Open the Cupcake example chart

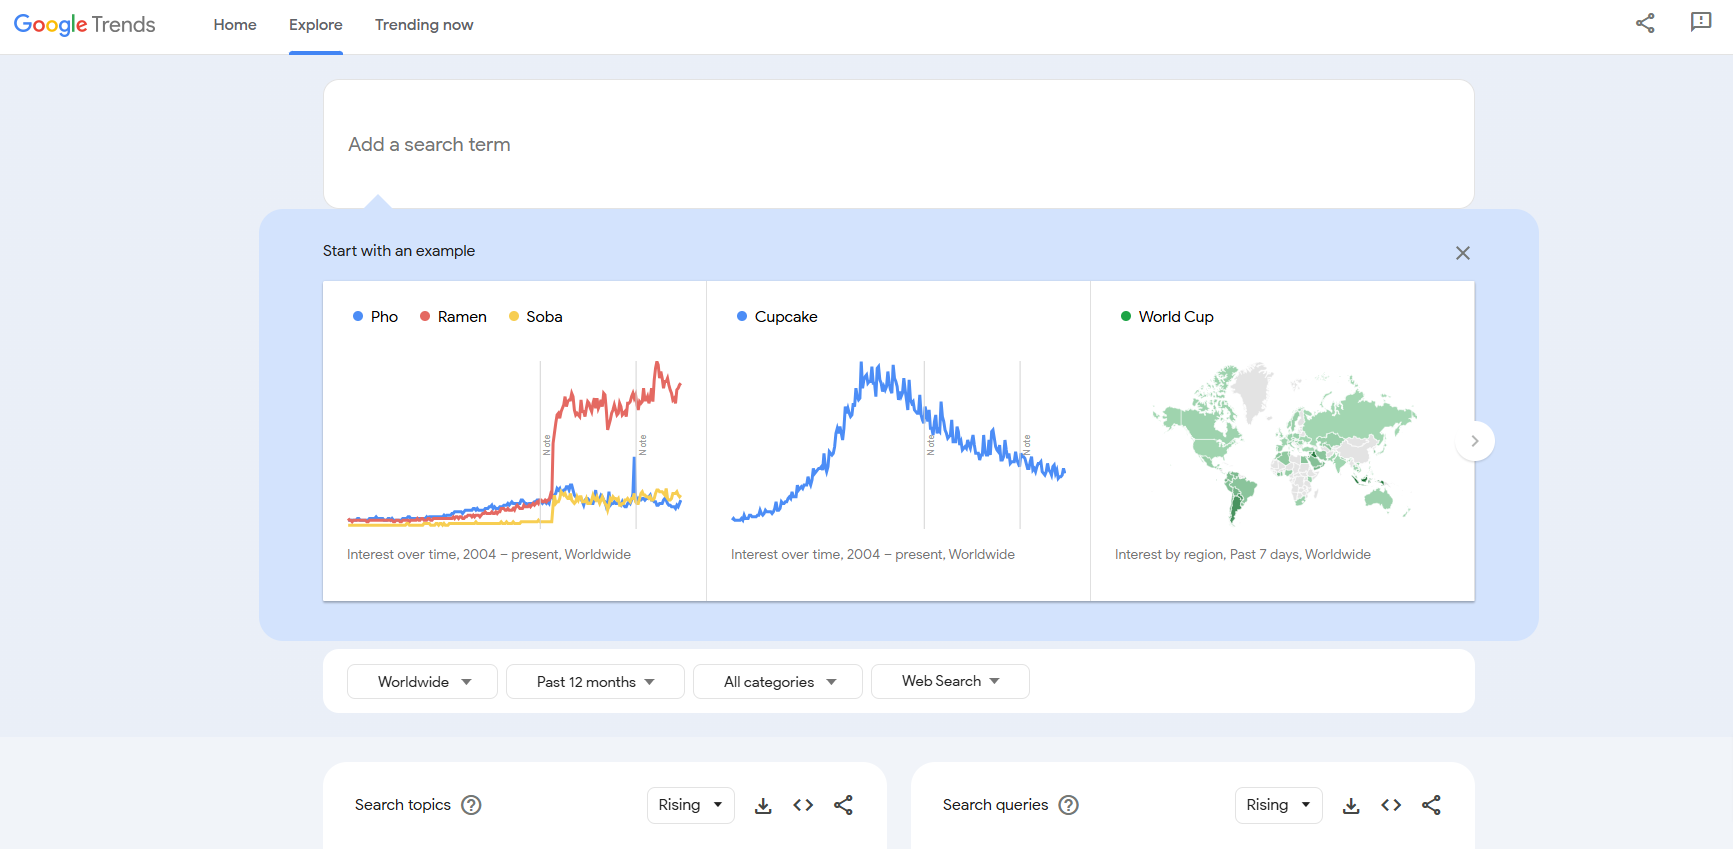tap(898, 441)
